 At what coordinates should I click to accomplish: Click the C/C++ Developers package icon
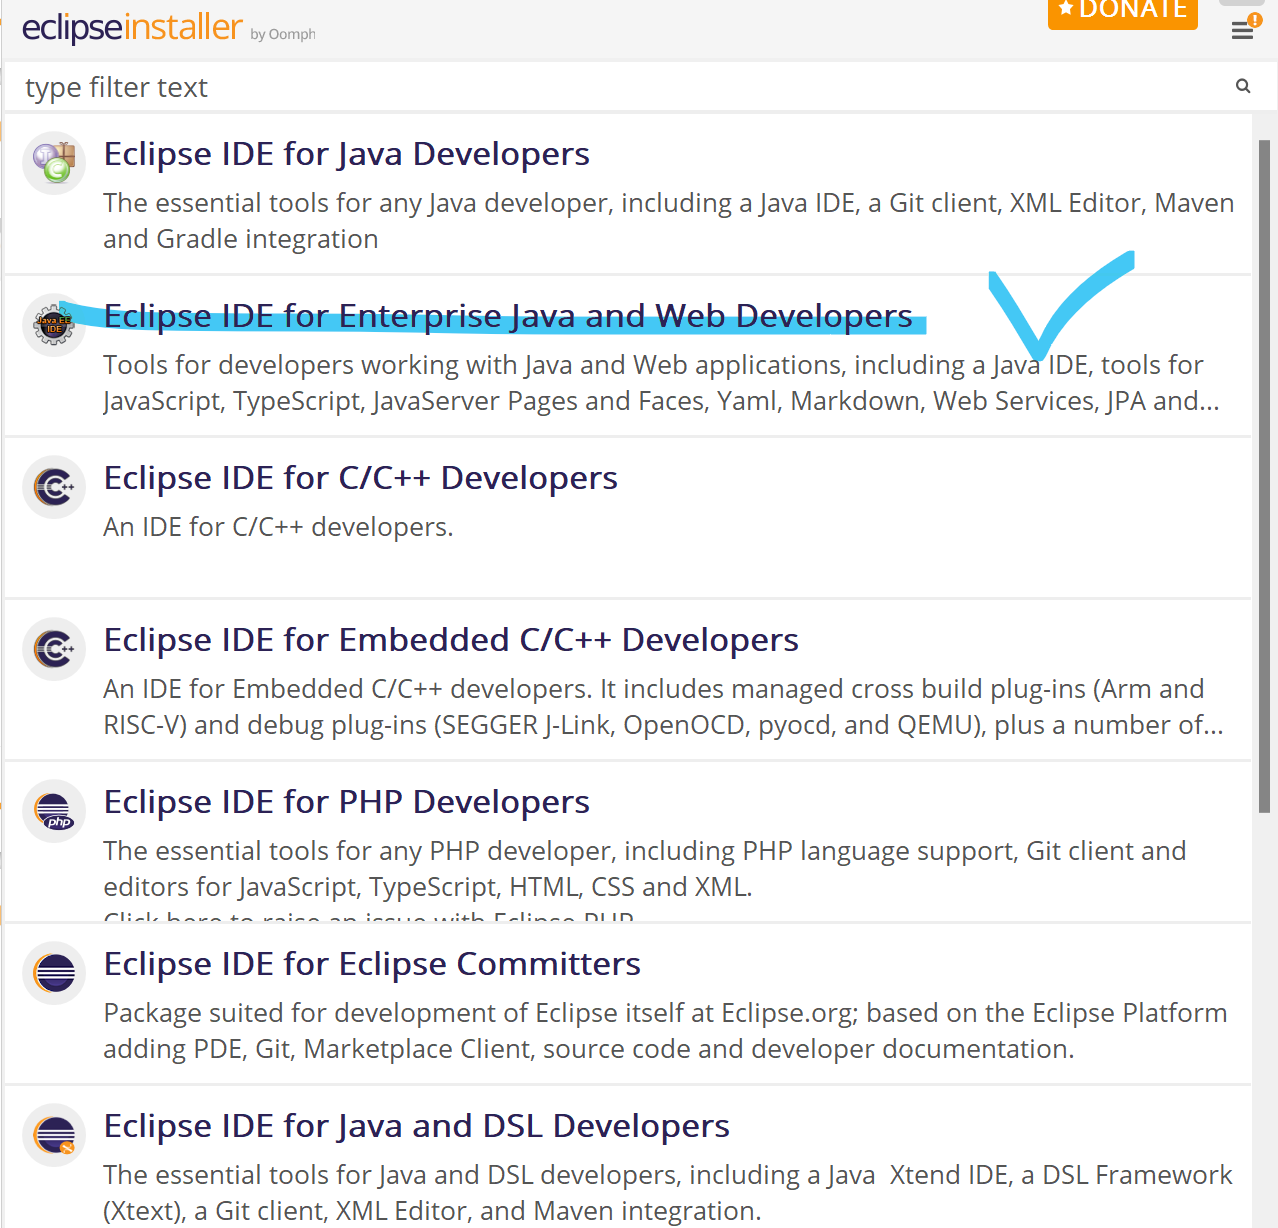[x=54, y=487]
